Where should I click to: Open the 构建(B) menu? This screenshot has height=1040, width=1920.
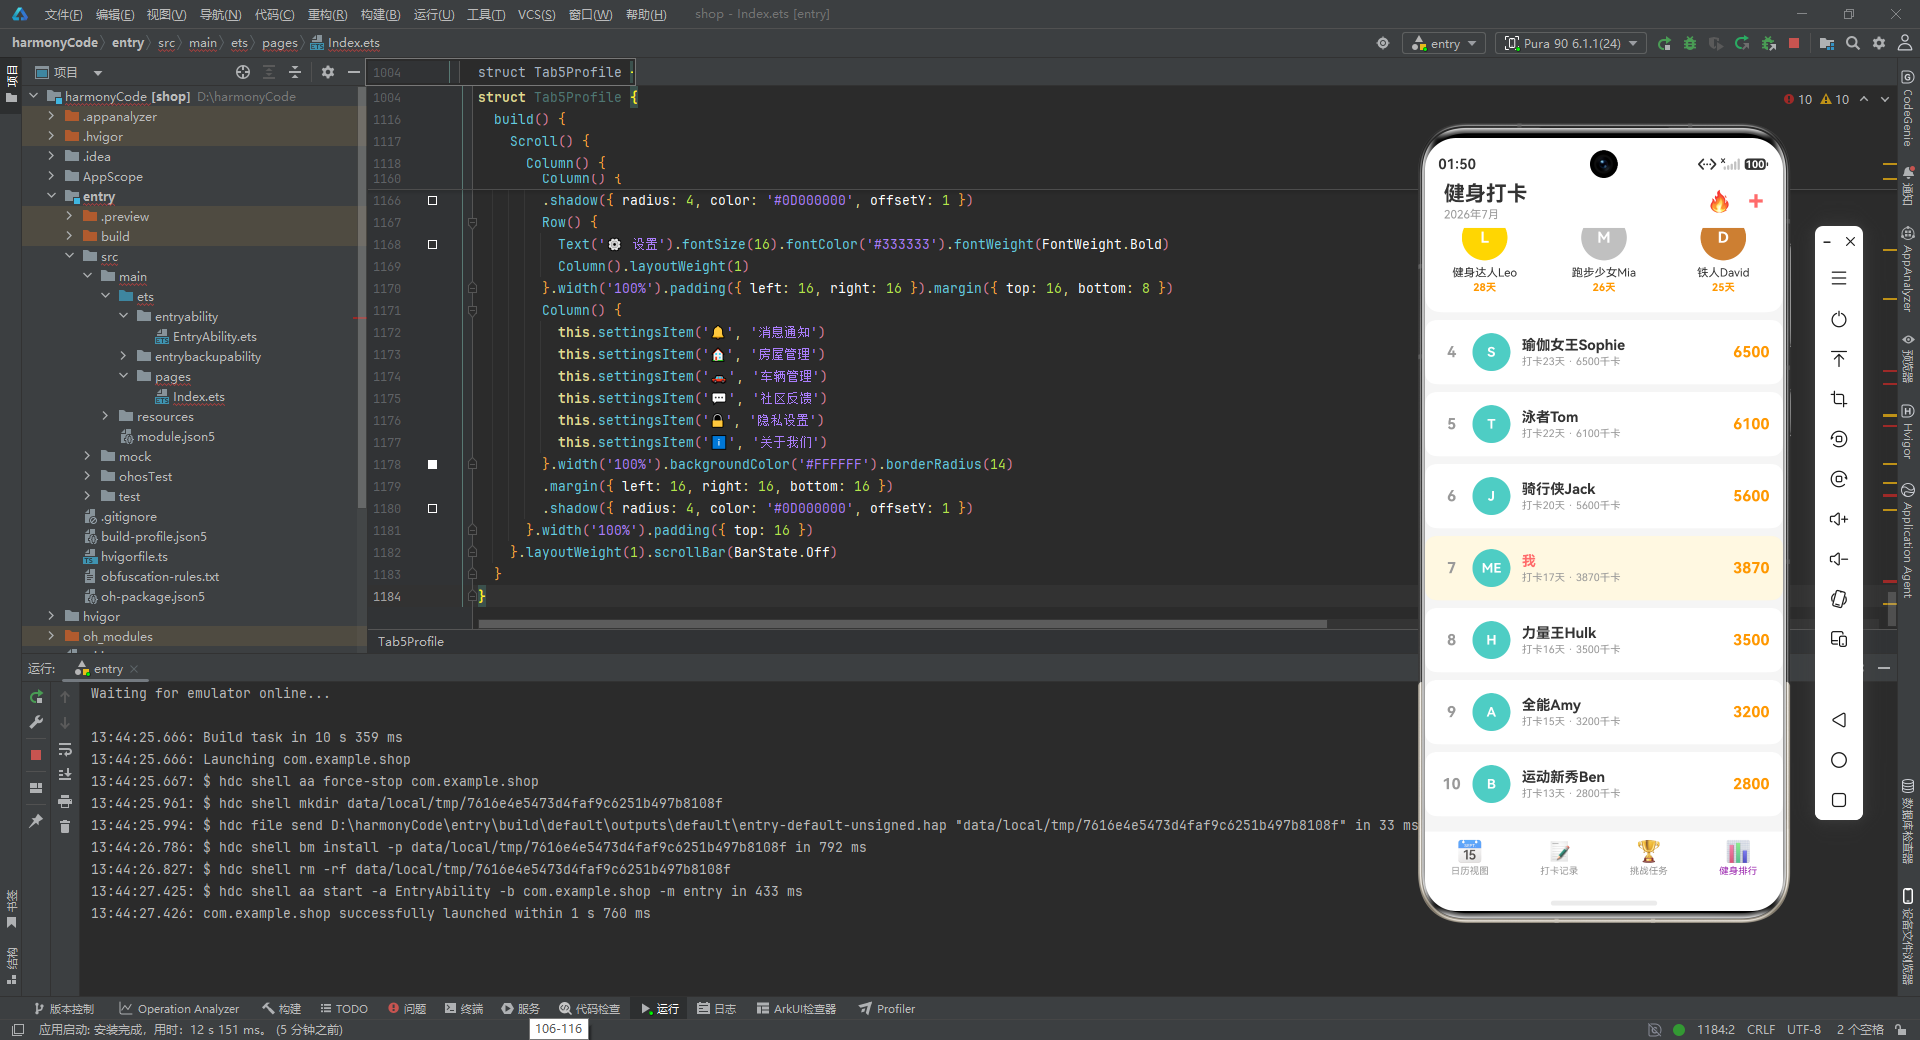[x=380, y=14]
